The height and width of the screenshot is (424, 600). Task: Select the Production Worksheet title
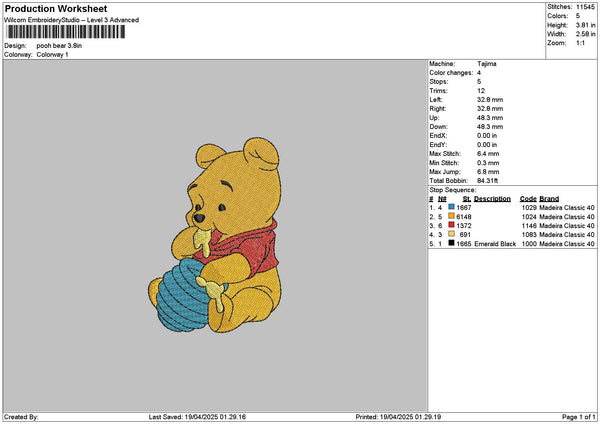coord(56,8)
